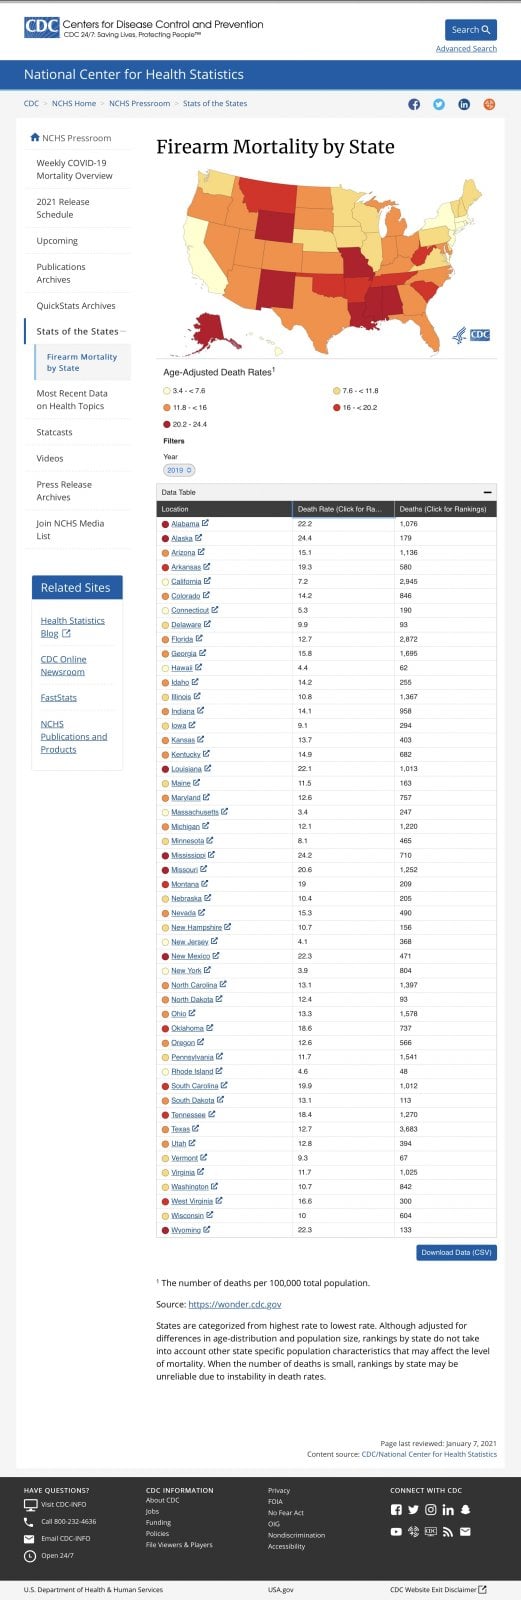Click the Facebook share icon near breadcrumbs
The height and width of the screenshot is (1600, 521).
[414, 104]
